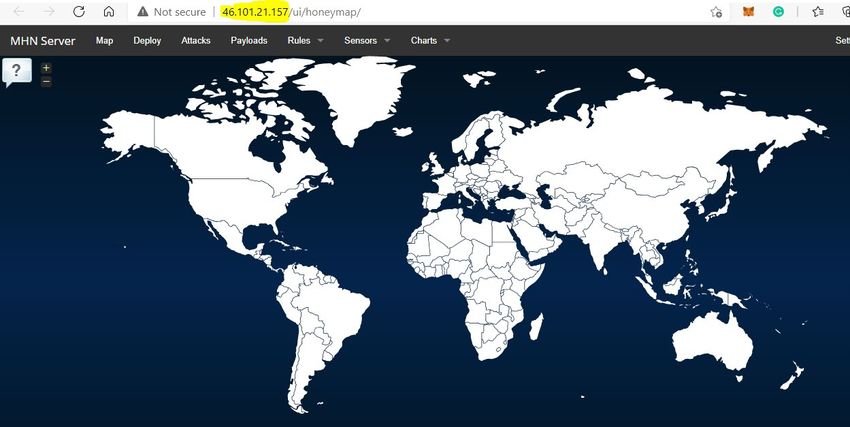
Task: Go to the browser home page icon
Action: click(109, 11)
